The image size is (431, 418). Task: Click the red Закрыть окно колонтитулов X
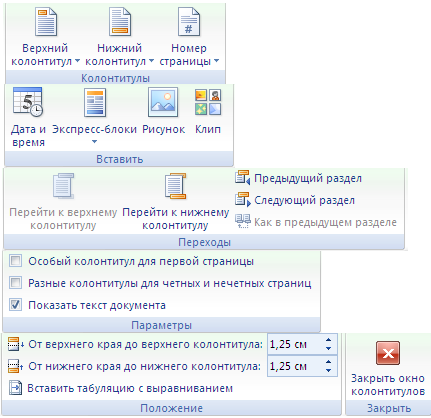pos(388,353)
